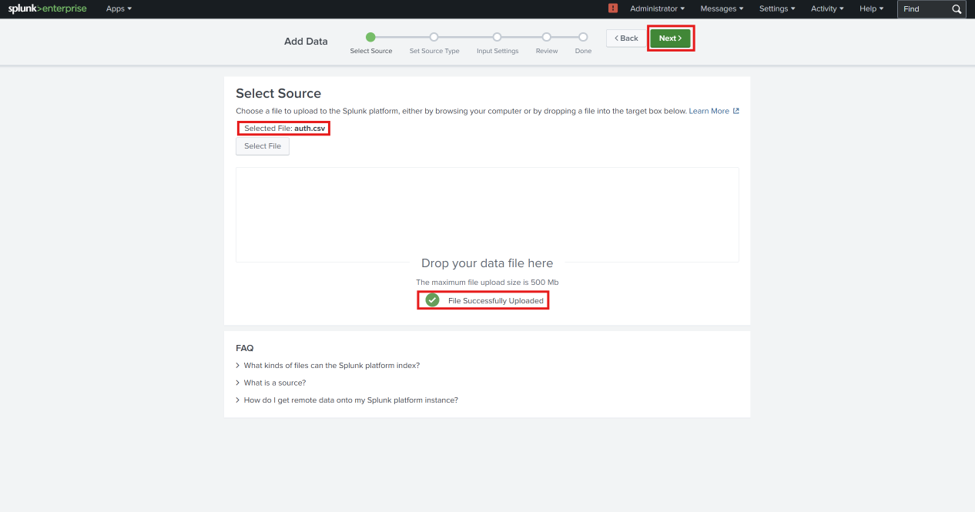
Task: Open the Apps dropdown menu
Action: [x=118, y=9]
